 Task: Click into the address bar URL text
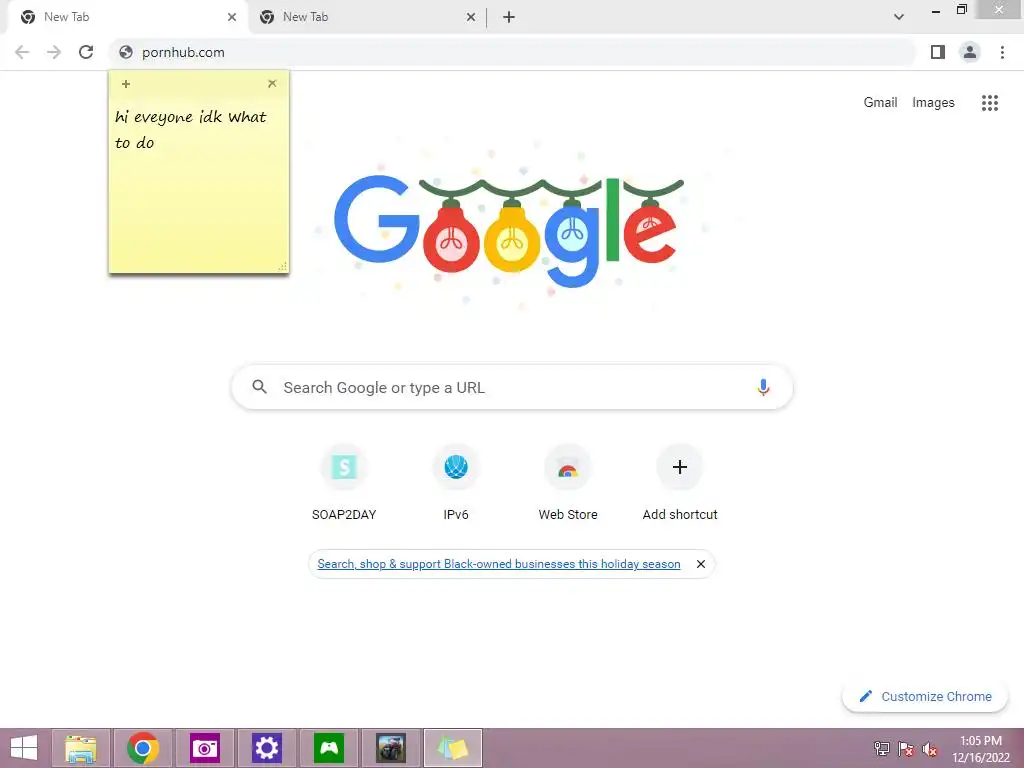coord(183,52)
